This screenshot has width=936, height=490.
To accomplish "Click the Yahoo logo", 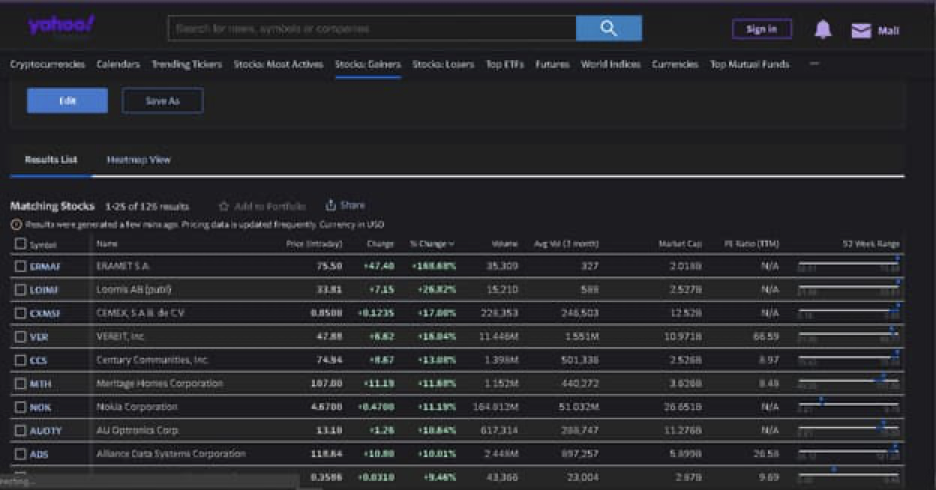I will [x=61, y=25].
